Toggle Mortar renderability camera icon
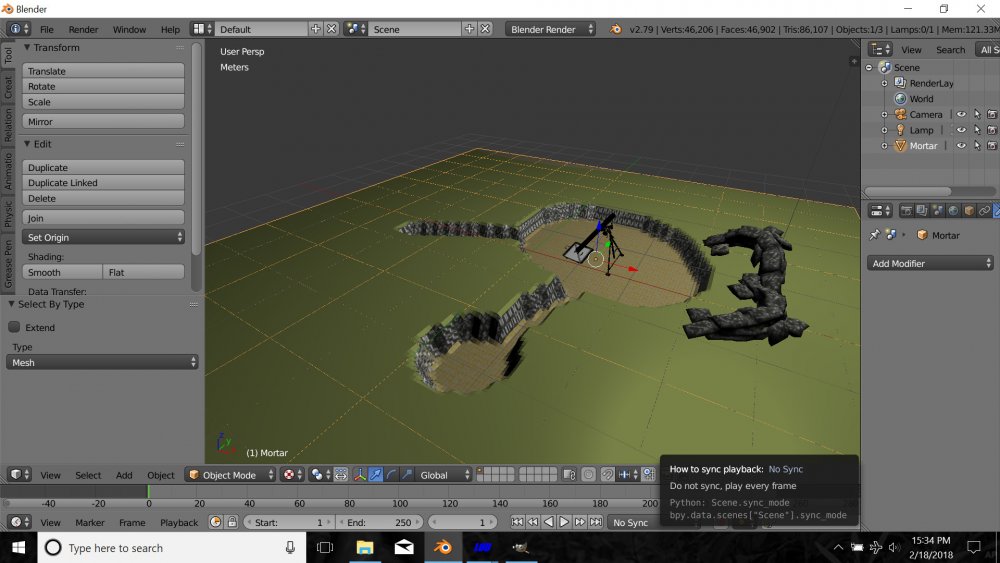Screen dimensions: 1000x563 coord(992,145)
